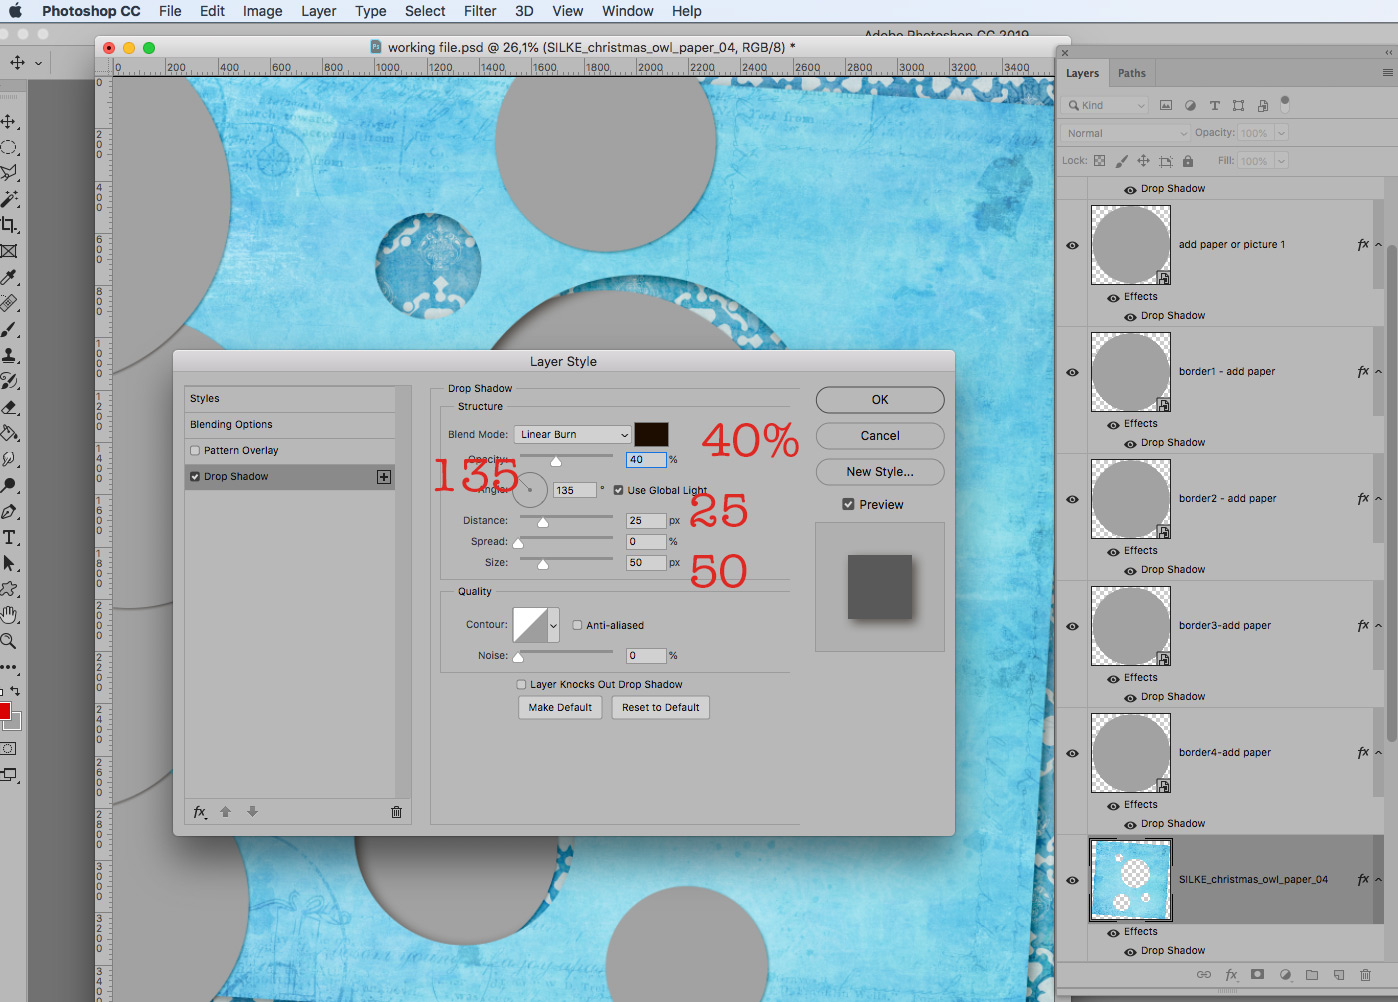
Task: Enable the Anti-aliased checkbox
Action: coord(577,625)
